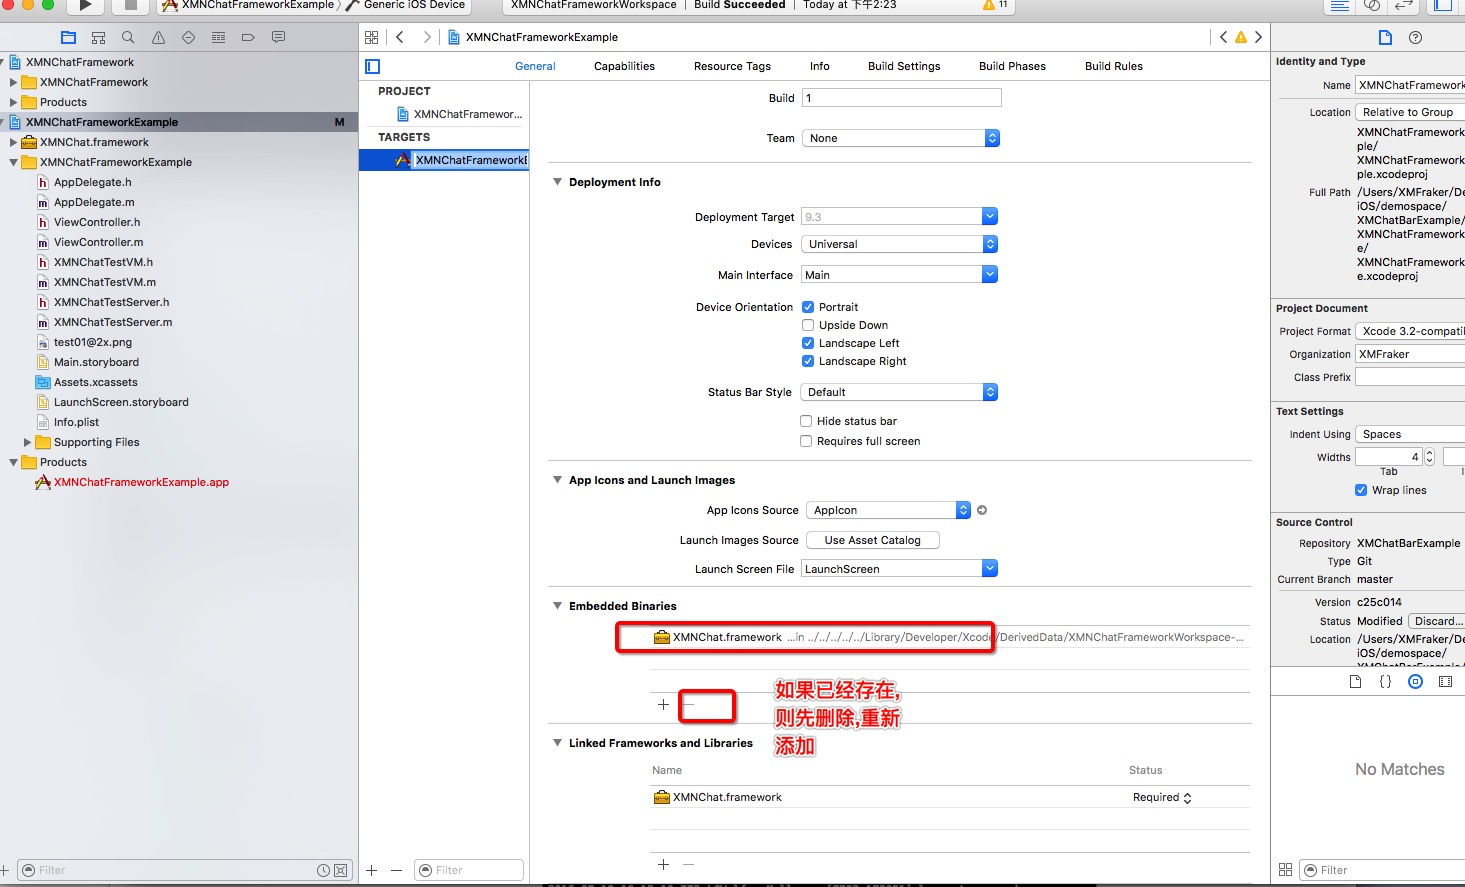
Task: Change Required status of XMNChat.framework
Action: (x=1161, y=798)
